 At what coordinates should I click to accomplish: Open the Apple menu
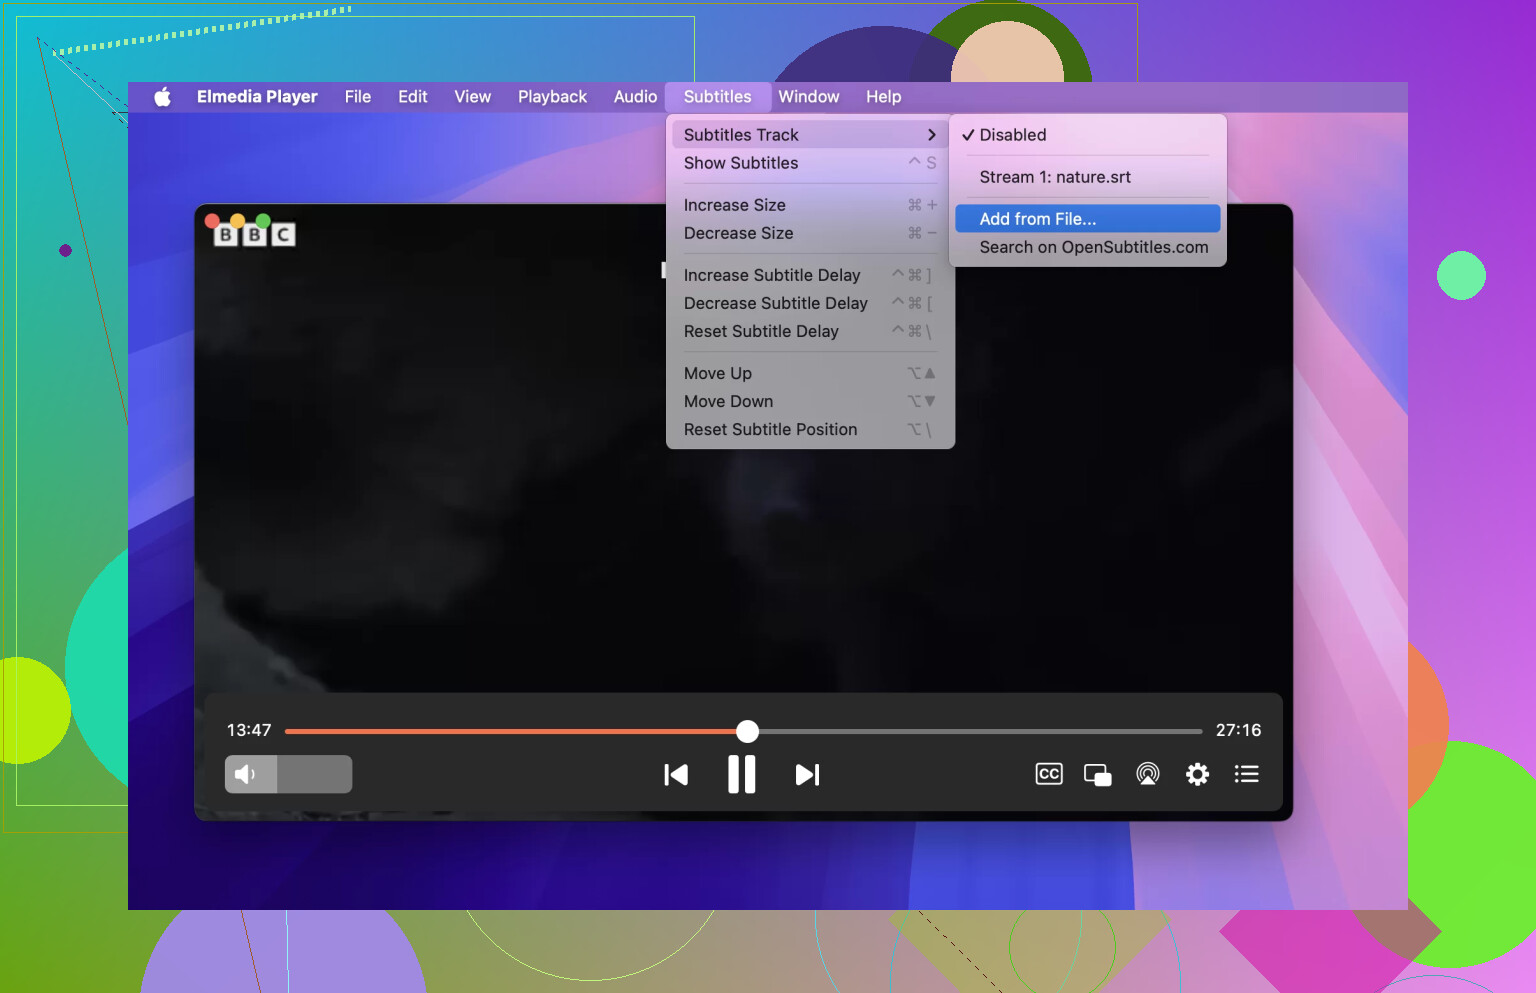coord(162,96)
